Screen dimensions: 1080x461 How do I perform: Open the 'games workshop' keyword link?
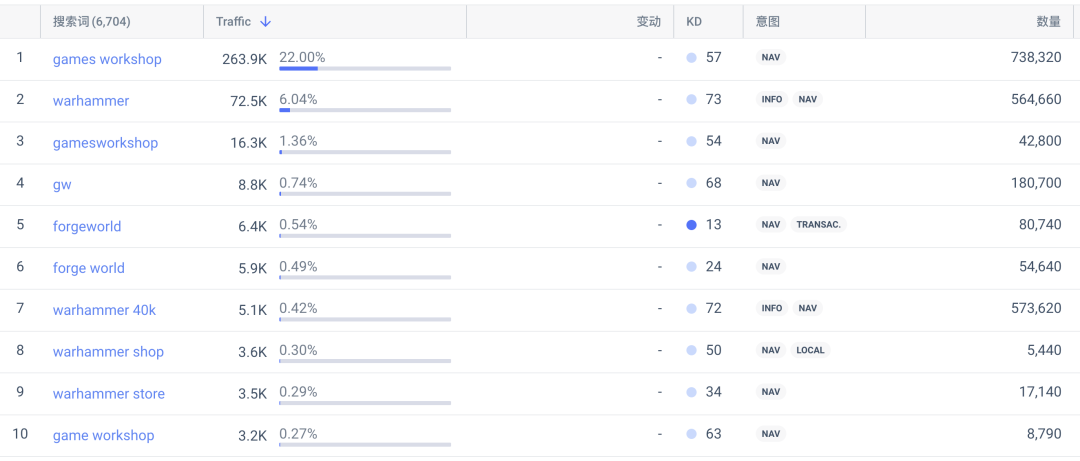(107, 59)
